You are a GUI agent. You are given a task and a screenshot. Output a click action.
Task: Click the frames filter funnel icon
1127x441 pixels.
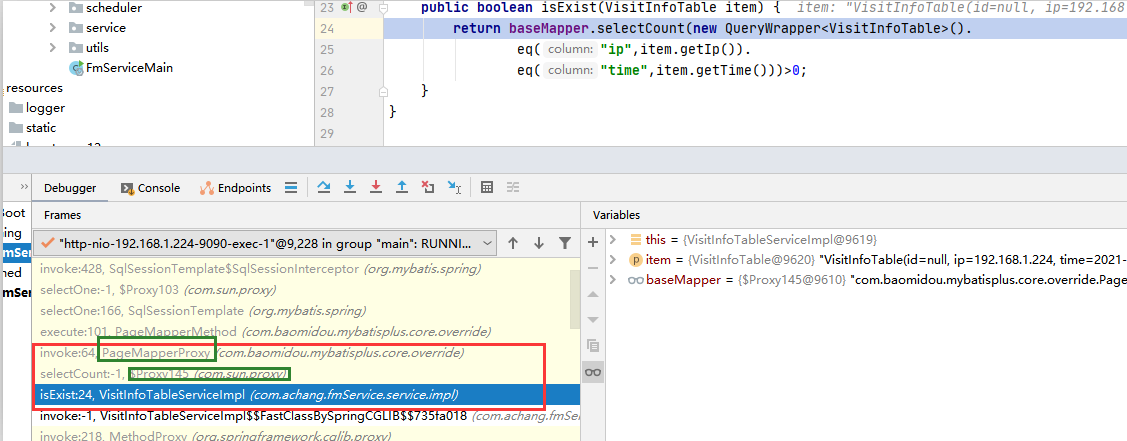pyautogui.click(x=565, y=243)
